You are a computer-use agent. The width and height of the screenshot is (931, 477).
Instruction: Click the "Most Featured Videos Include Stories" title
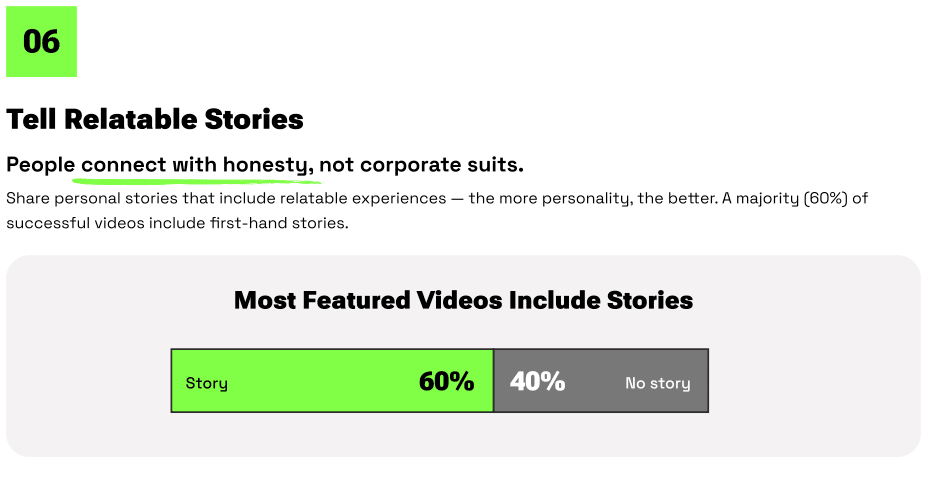pyautogui.click(x=463, y=300)
